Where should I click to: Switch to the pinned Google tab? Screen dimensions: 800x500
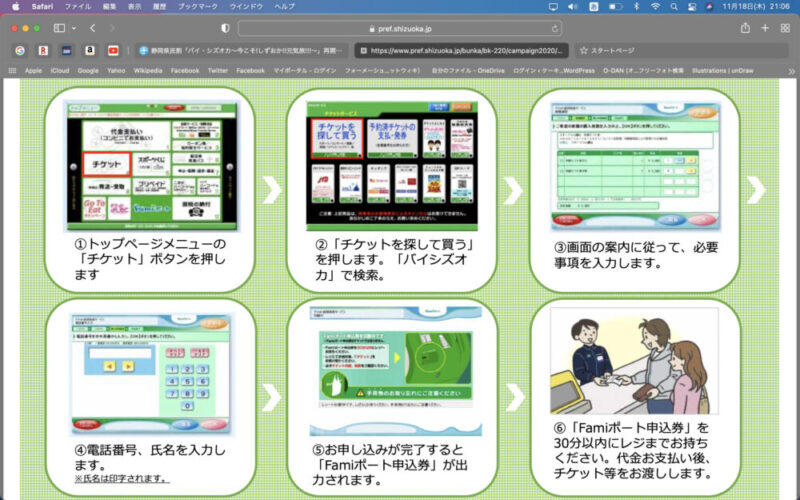(x=20, y=51)
